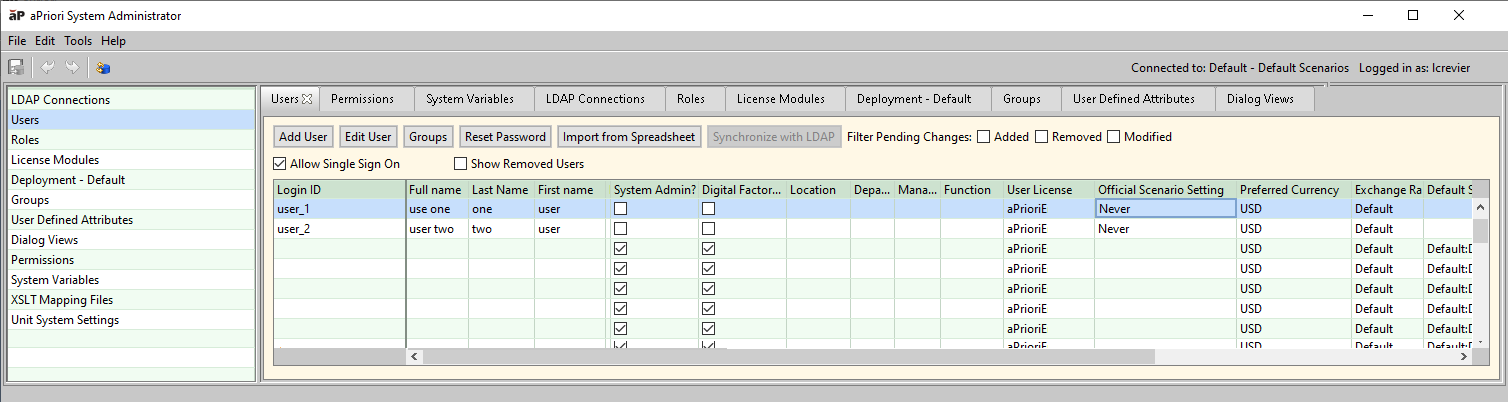Image resolution: width=1508 pixels, height=402 pixels.
Task: Select Deployment - Default in left sidebar
Action: (131, 180)
